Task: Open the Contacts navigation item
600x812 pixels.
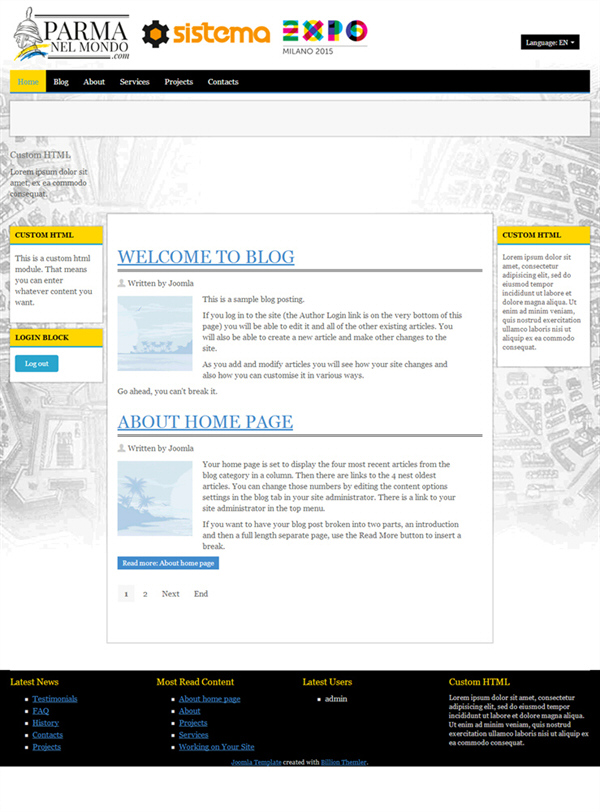Action: (x=223, y=82)
